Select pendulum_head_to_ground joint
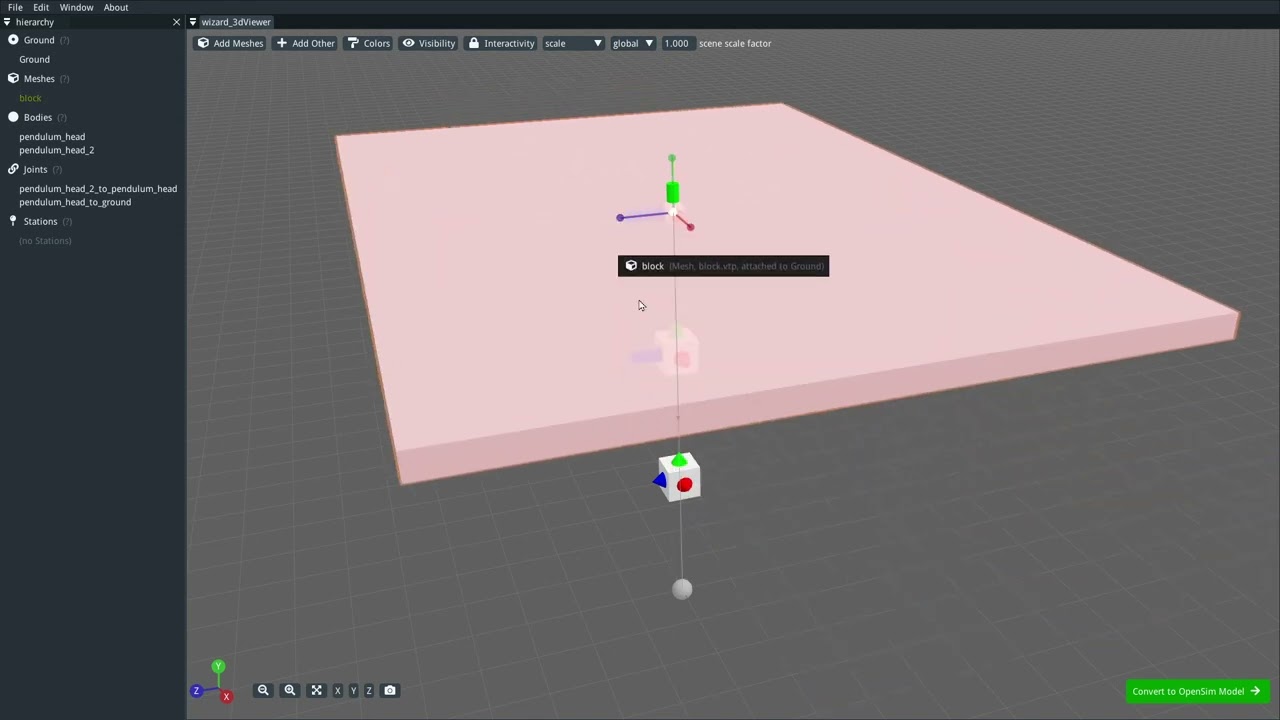The image size is (1280, 720). [75, 202]
